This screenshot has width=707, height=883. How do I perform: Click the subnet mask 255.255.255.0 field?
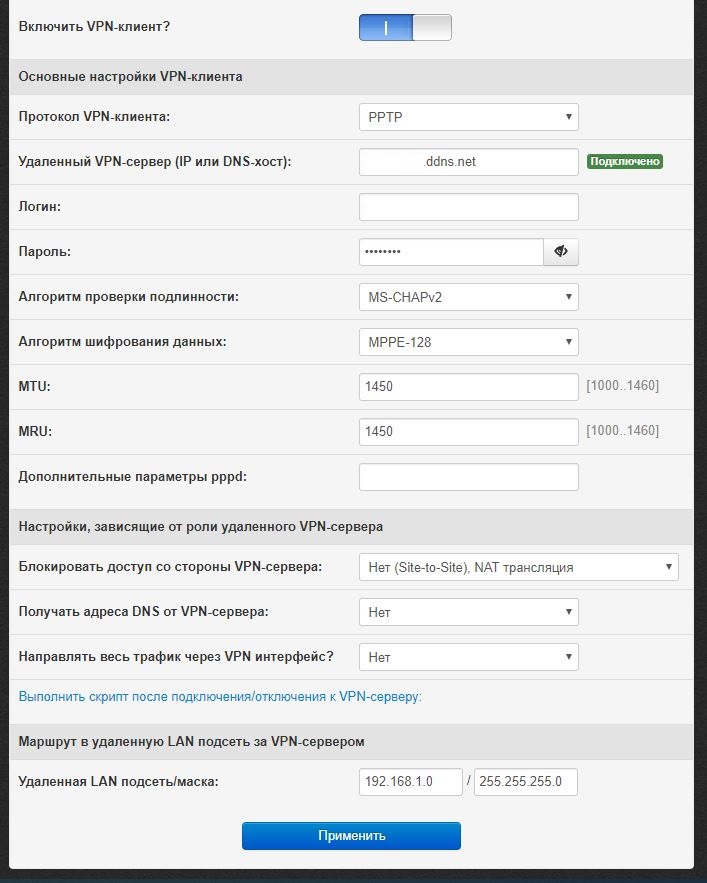526,782
